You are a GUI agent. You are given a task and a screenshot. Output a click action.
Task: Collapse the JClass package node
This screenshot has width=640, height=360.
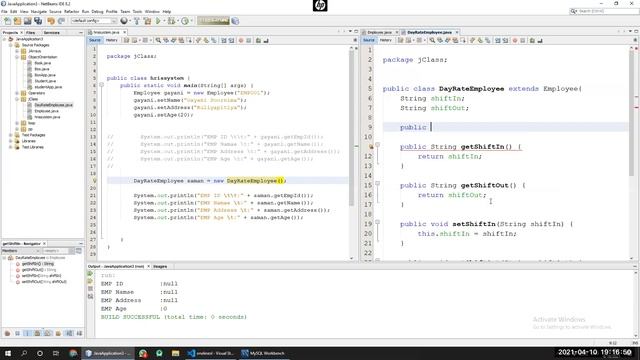tap(17, 99)
